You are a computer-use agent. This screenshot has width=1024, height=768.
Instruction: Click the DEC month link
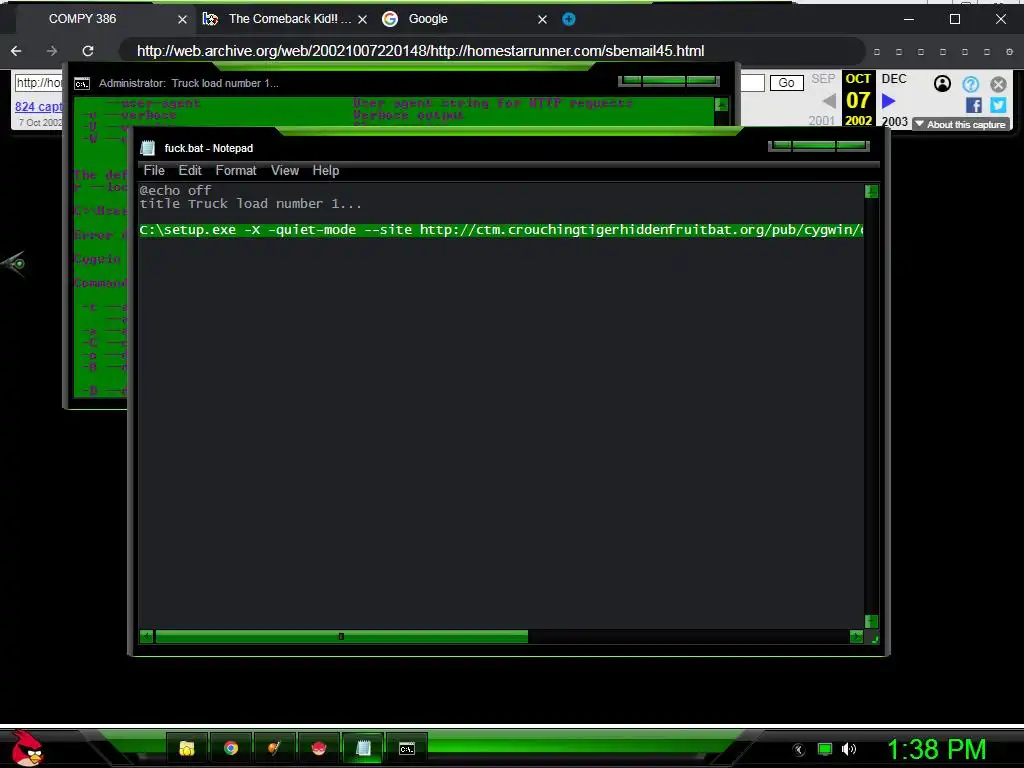point(894,79)
